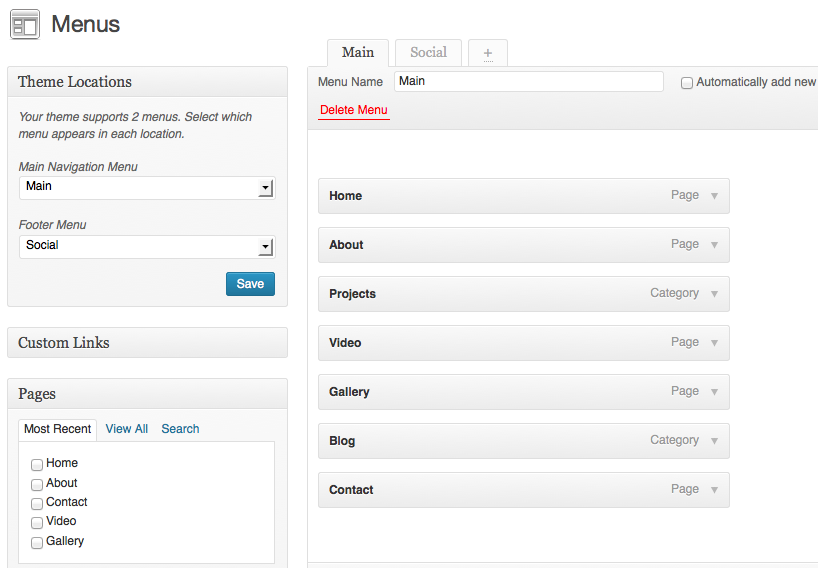Image resolution: width=818 pixels, height=568 pixels.
Task: Expand the Contact menu item arrow
Action: coord(714,490)
